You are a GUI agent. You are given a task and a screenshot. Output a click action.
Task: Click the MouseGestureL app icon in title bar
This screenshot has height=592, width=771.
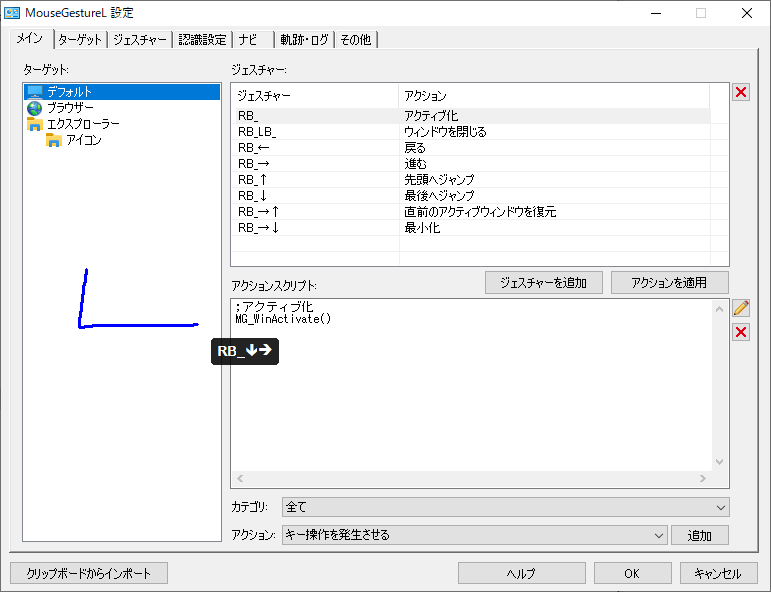[13, 13]
